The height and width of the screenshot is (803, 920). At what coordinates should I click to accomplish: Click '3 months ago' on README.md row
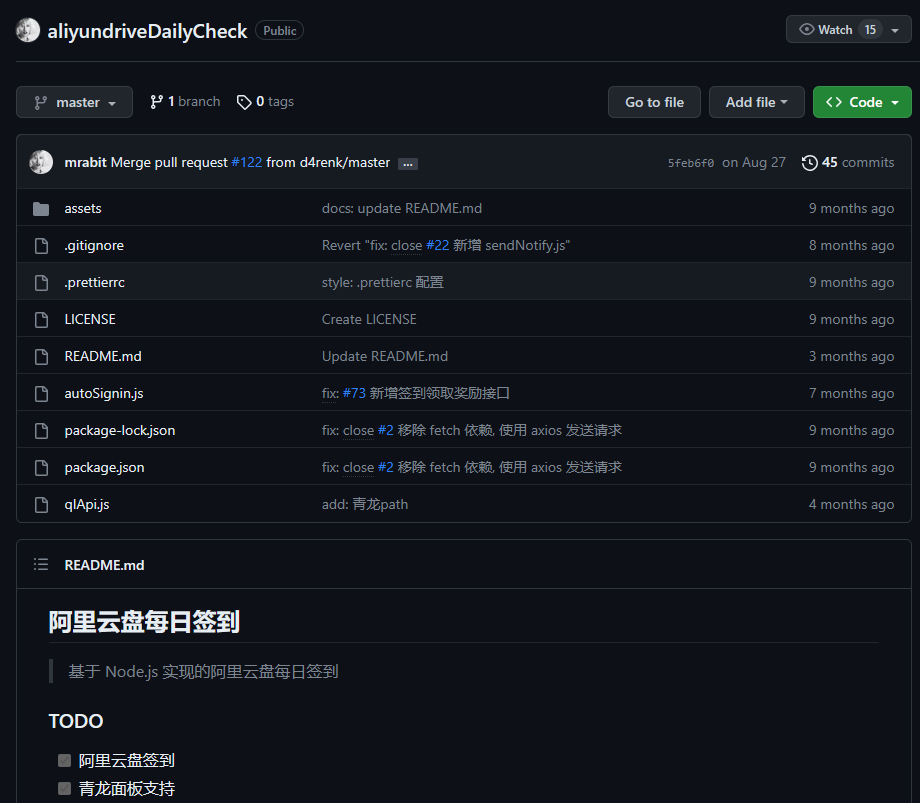(851, 356)
